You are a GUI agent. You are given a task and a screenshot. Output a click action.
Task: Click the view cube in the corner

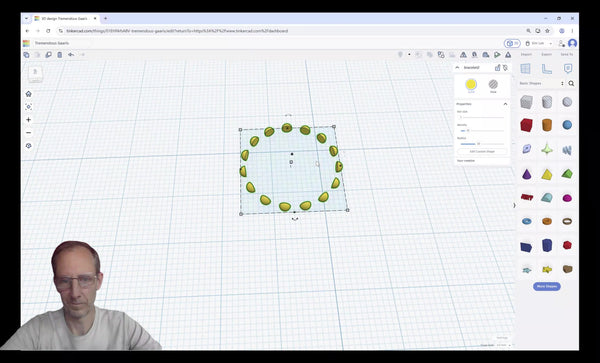point(35,73)
